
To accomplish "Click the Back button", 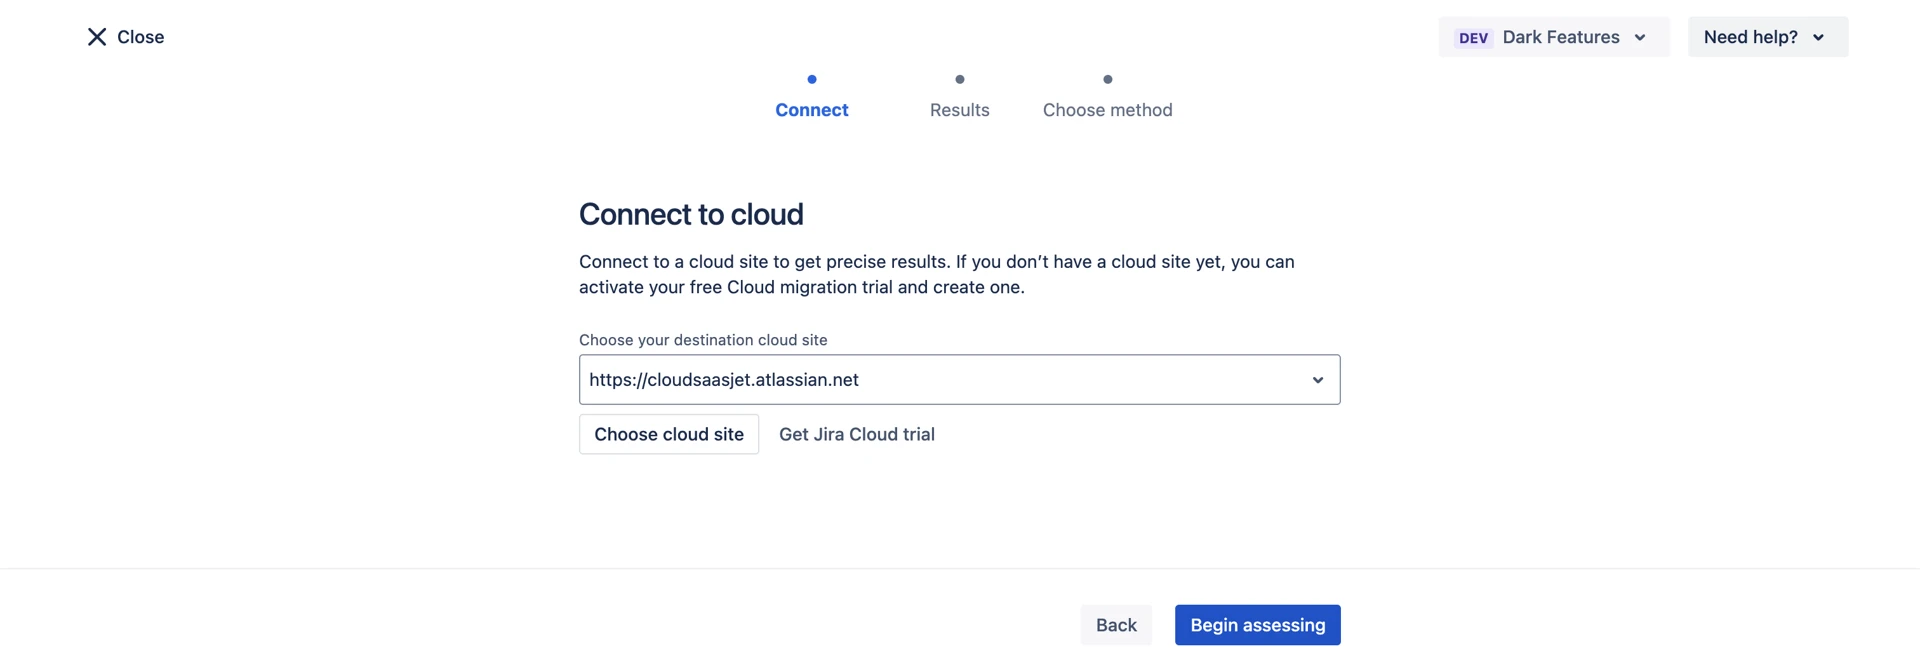I will coord(1116,625).
